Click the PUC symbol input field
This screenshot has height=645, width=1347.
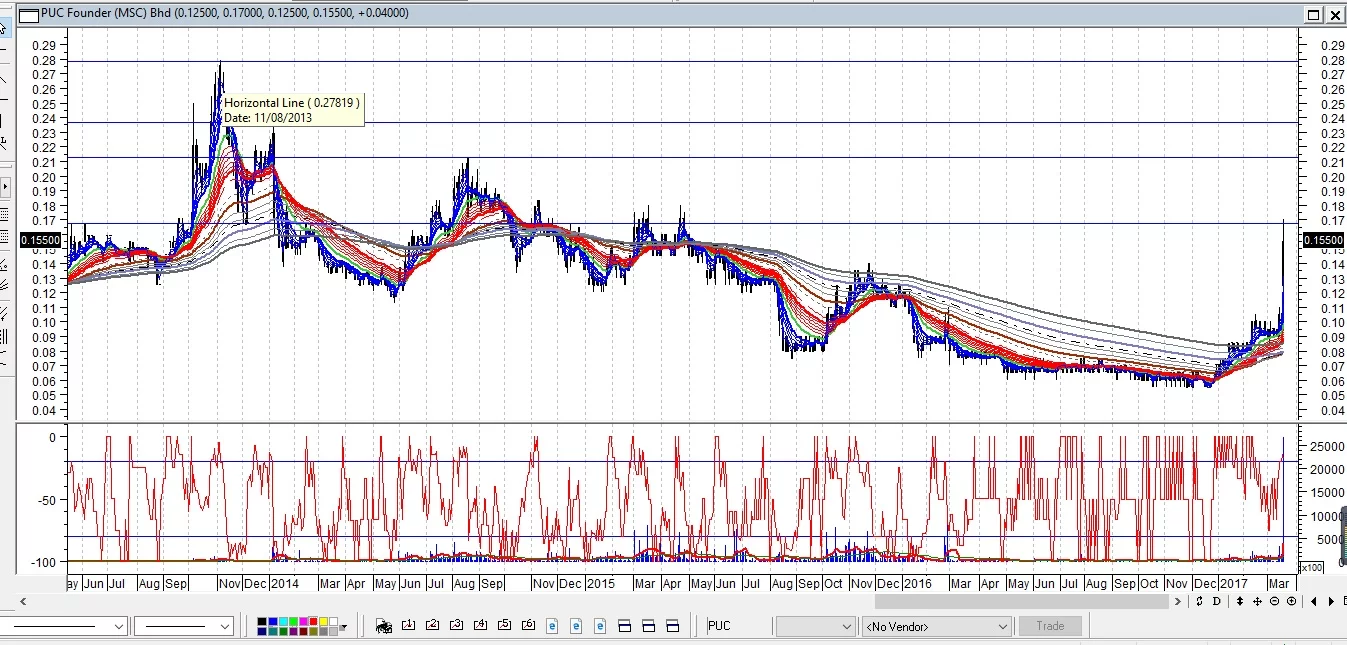coord(738,626)
